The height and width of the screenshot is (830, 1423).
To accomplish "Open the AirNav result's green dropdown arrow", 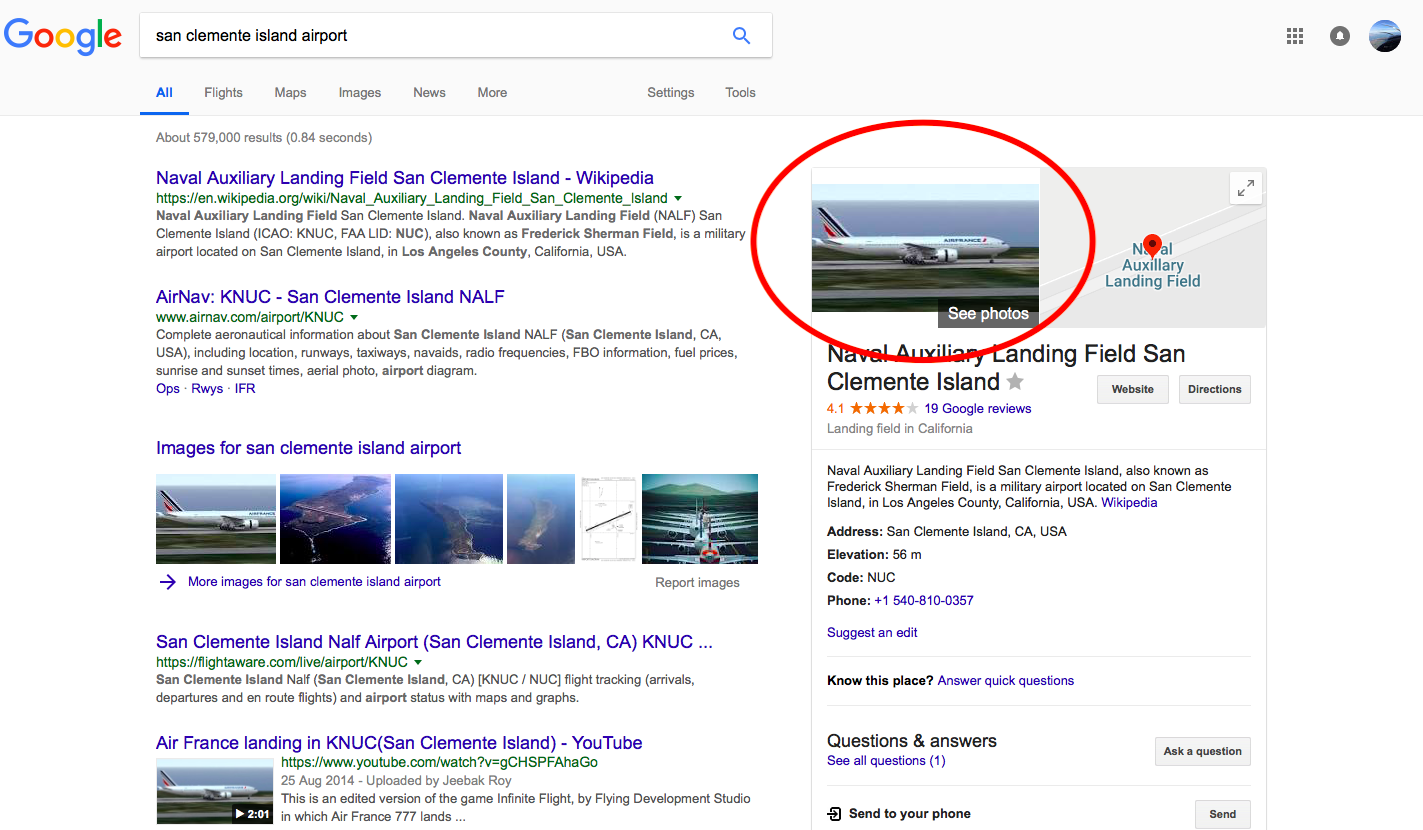I will coord(354,317).
